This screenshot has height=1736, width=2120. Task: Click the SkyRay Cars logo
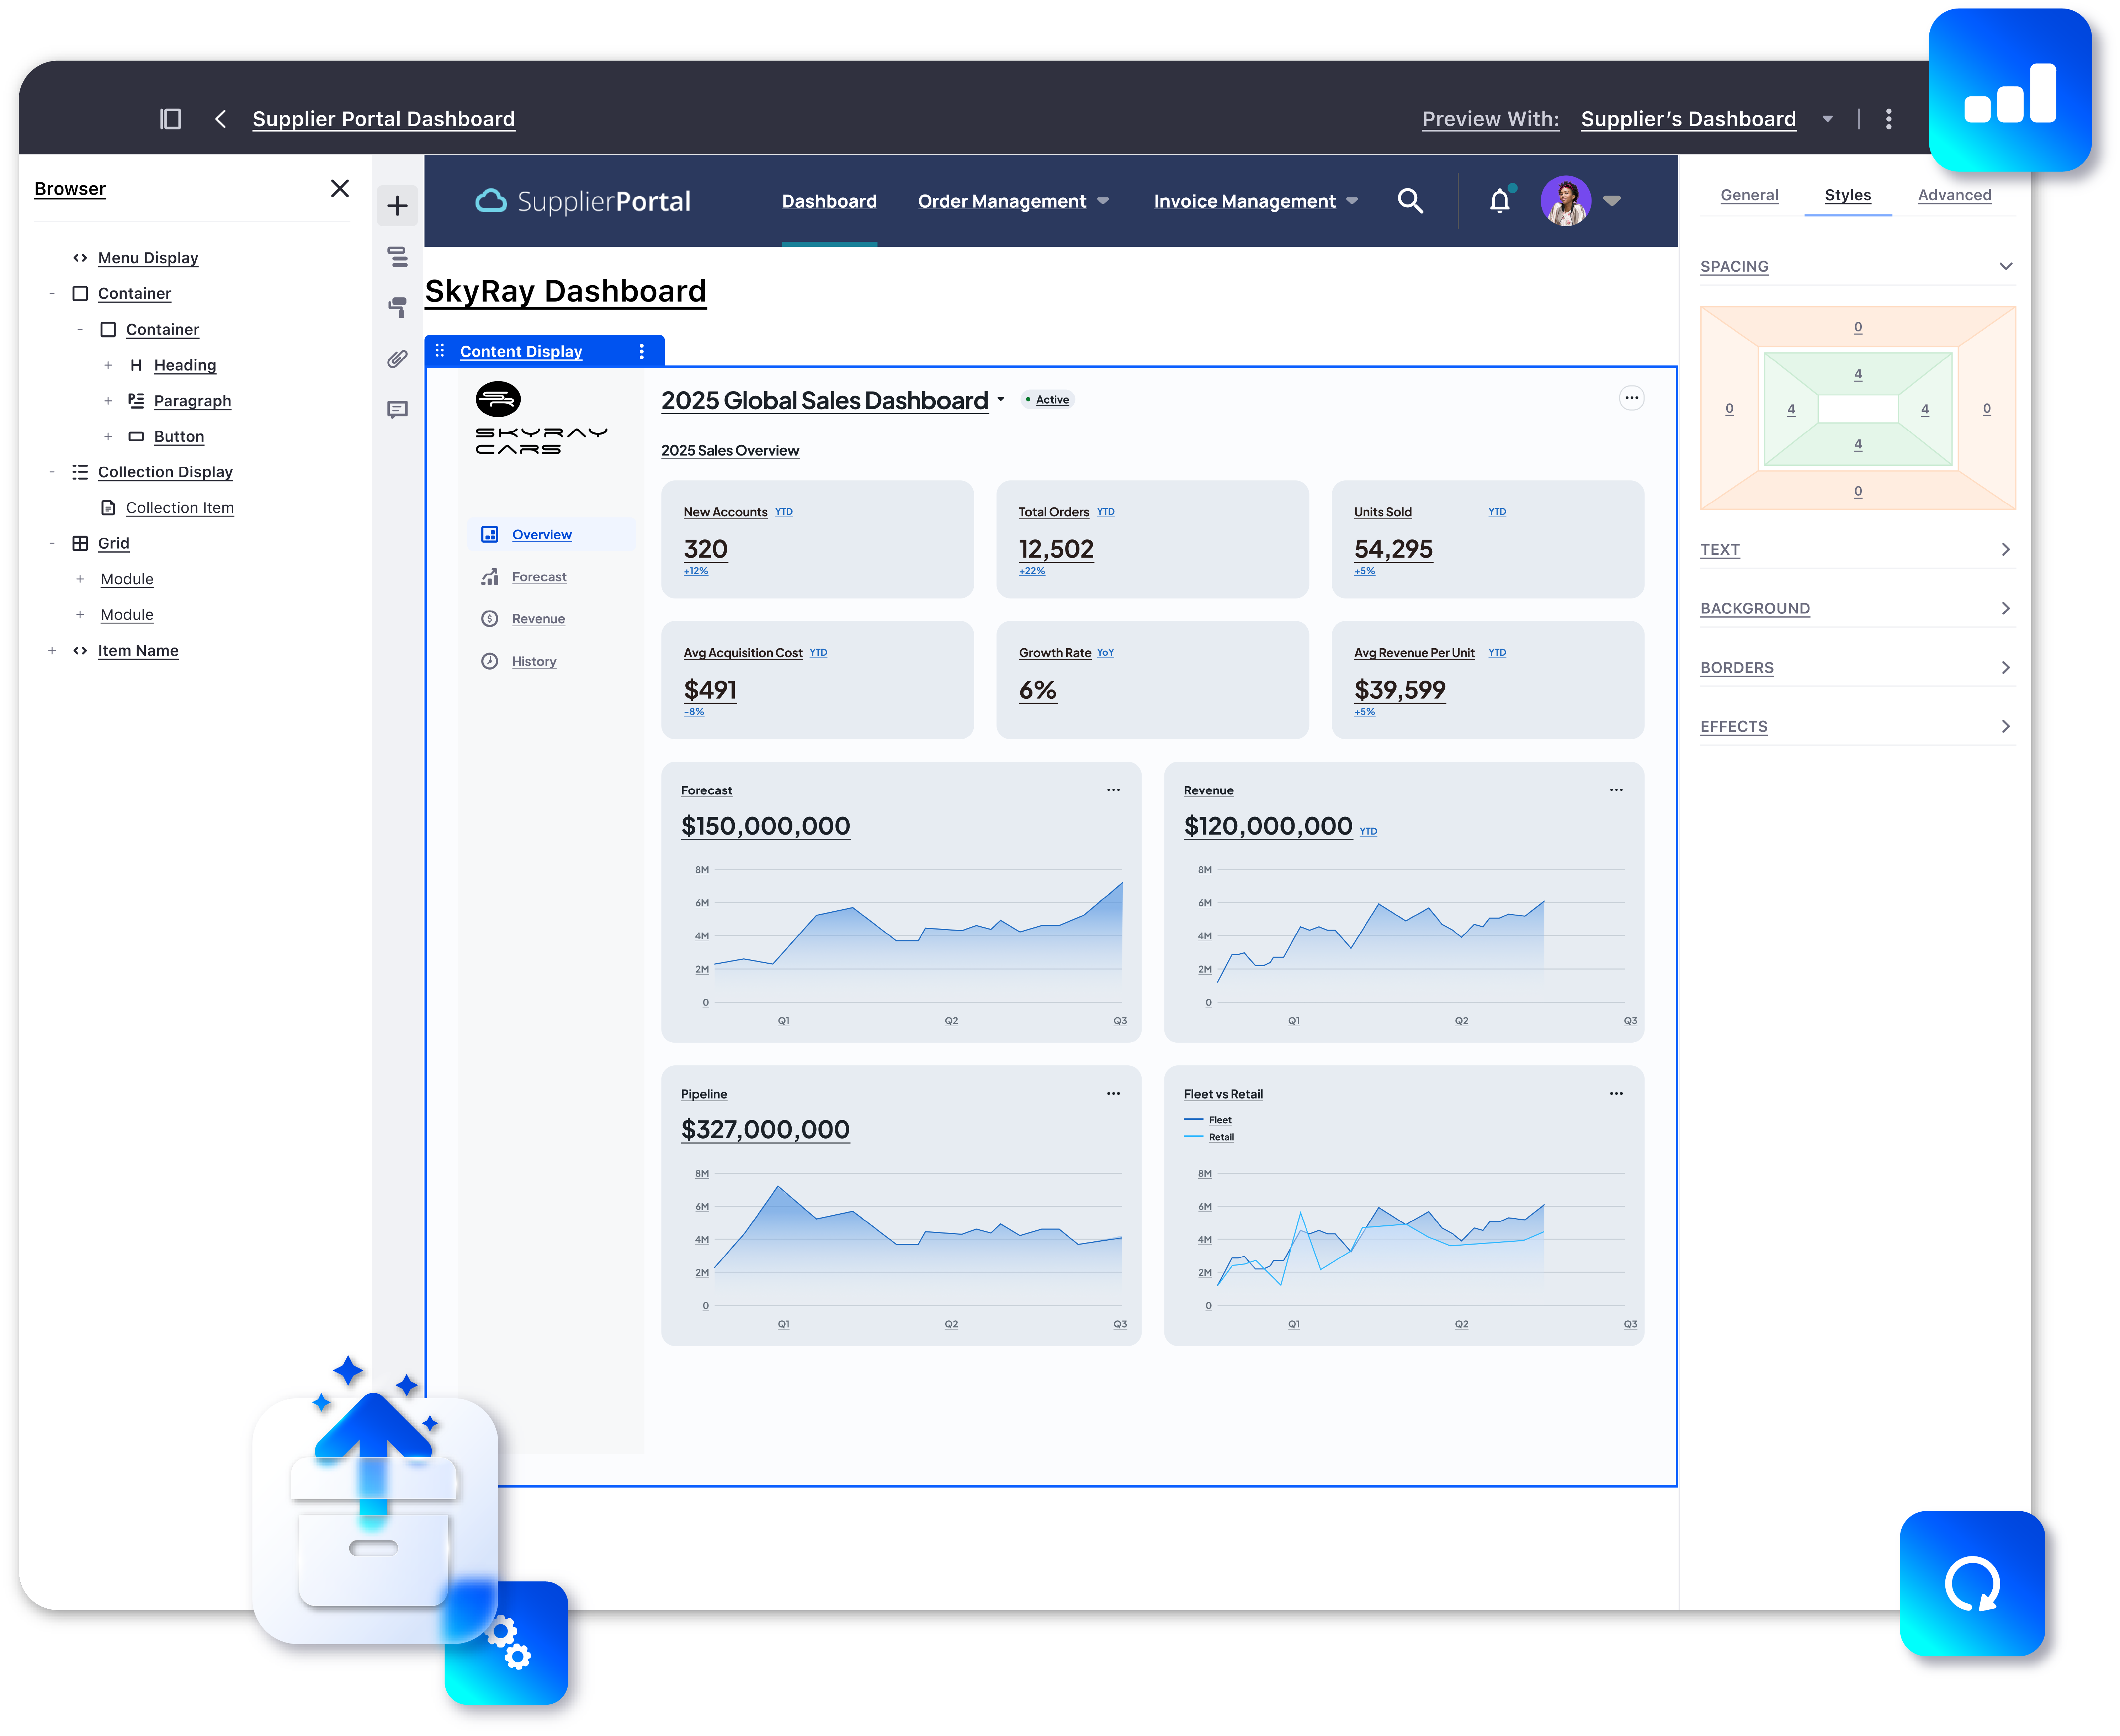[541, 418]
